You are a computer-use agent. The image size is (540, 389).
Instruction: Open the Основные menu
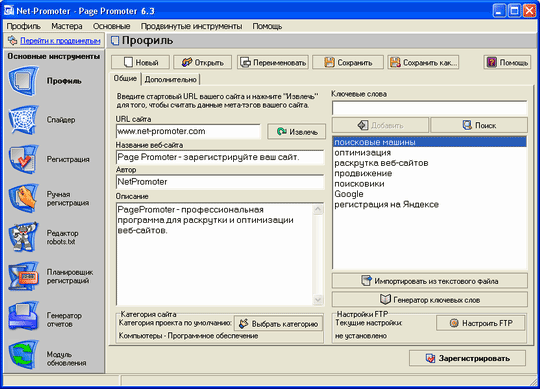coord(112,26)
